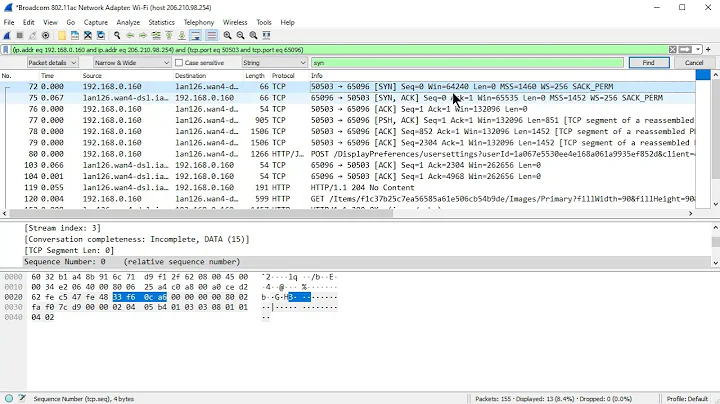
Task: Apply the display filter arrow
Action: pyautogui.click(x=685, y=50)
